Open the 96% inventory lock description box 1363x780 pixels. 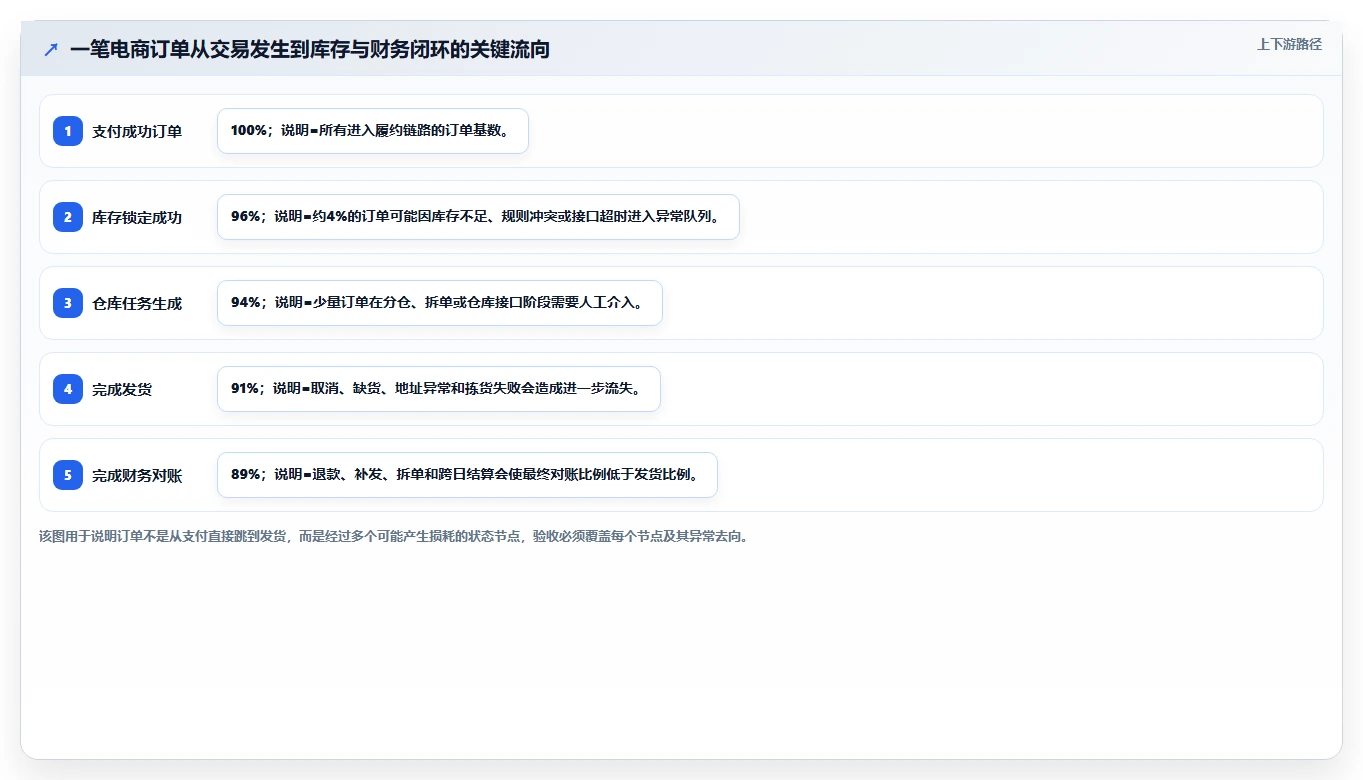(478, 217)
